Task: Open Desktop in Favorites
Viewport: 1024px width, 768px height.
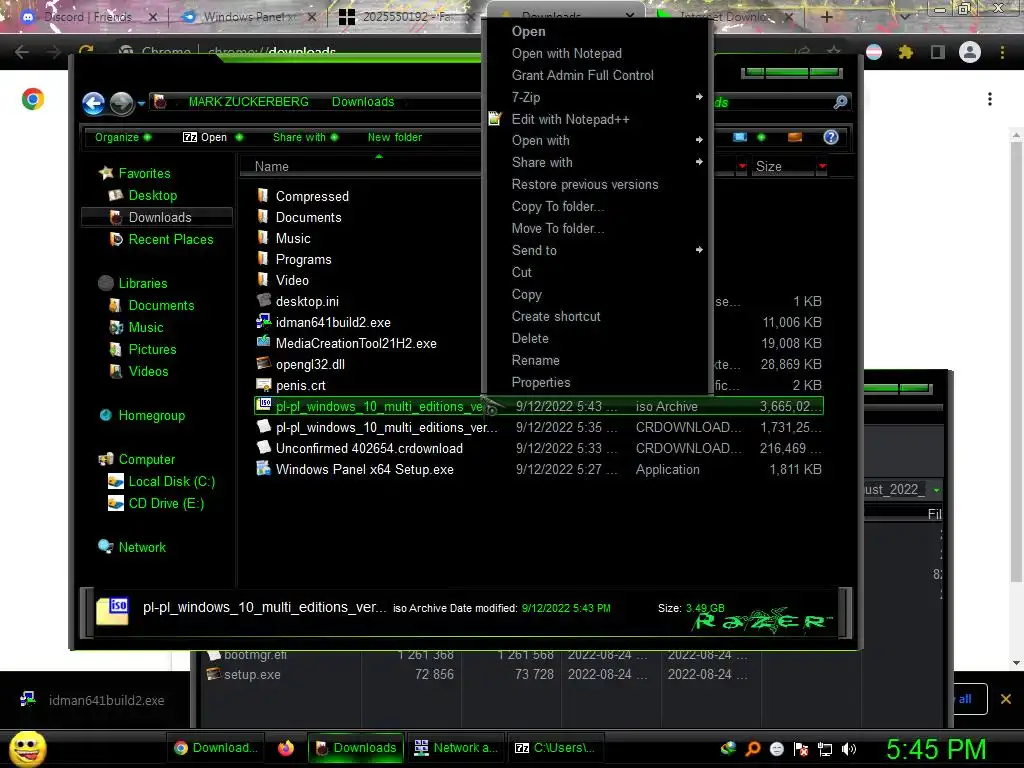Action: click(145, 195)
